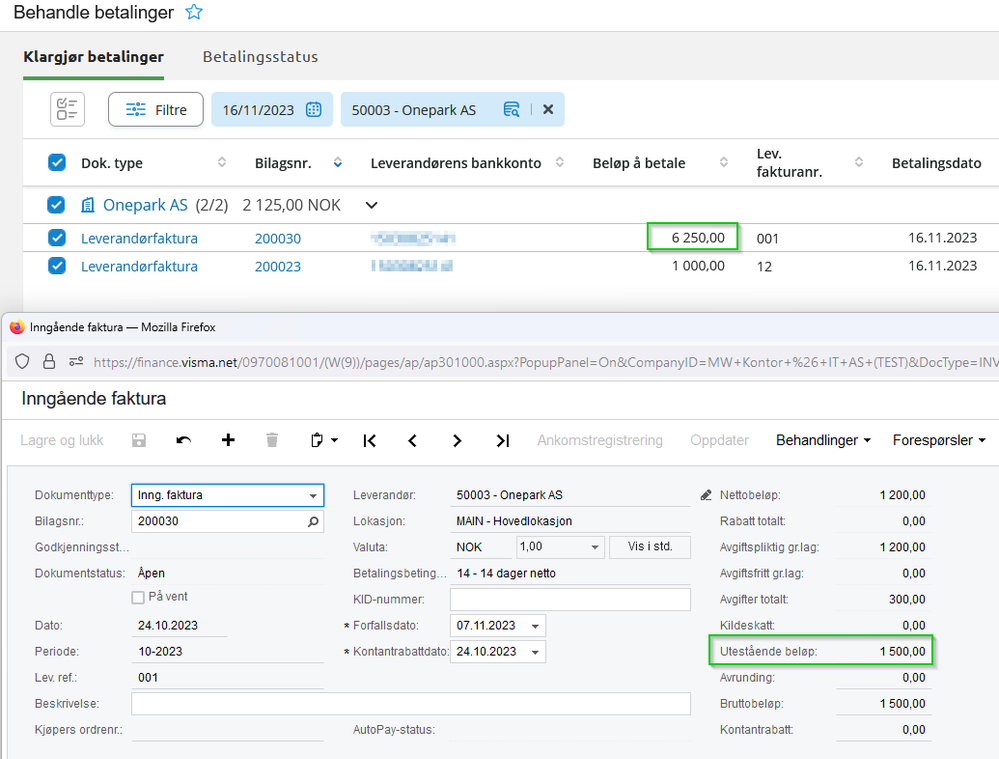Viewport: 999px width, 759px height.
Task: Go to previous invoice record
Action: click(413, 440)
